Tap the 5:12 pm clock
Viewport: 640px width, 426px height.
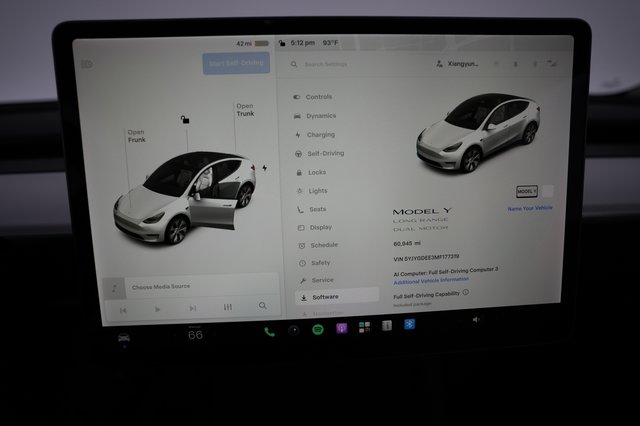click(302, 43)
